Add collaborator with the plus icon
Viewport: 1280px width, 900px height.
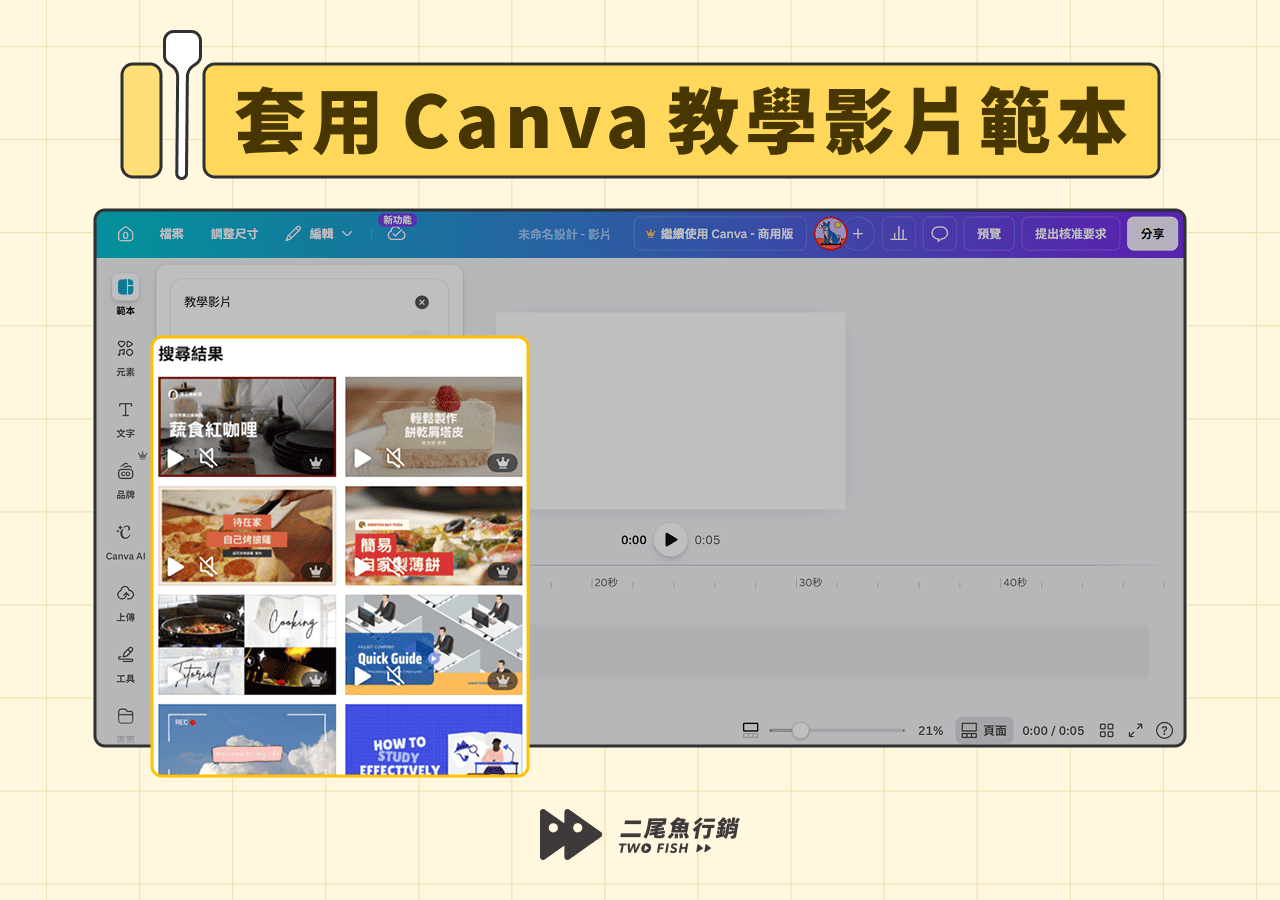(x=858, y=234)
